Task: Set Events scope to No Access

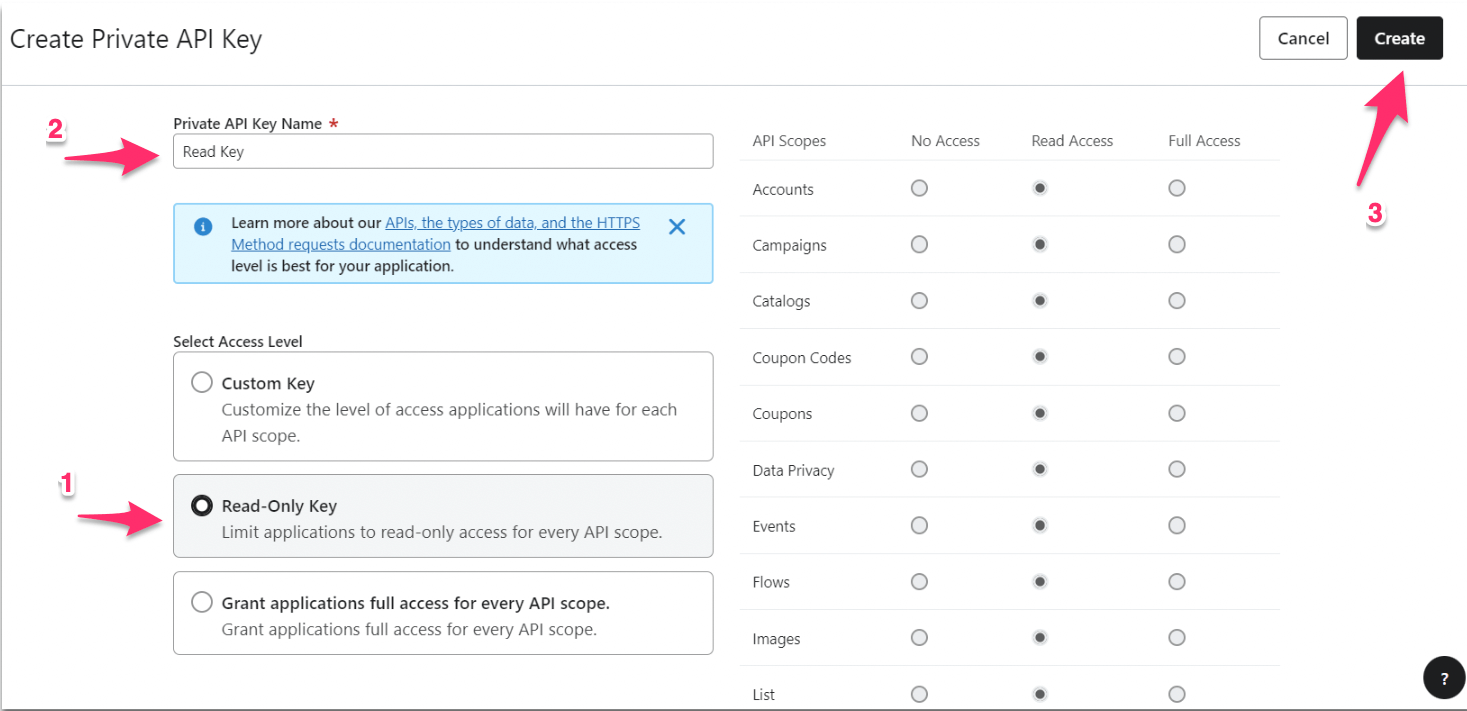Action: tap(919, 525)
